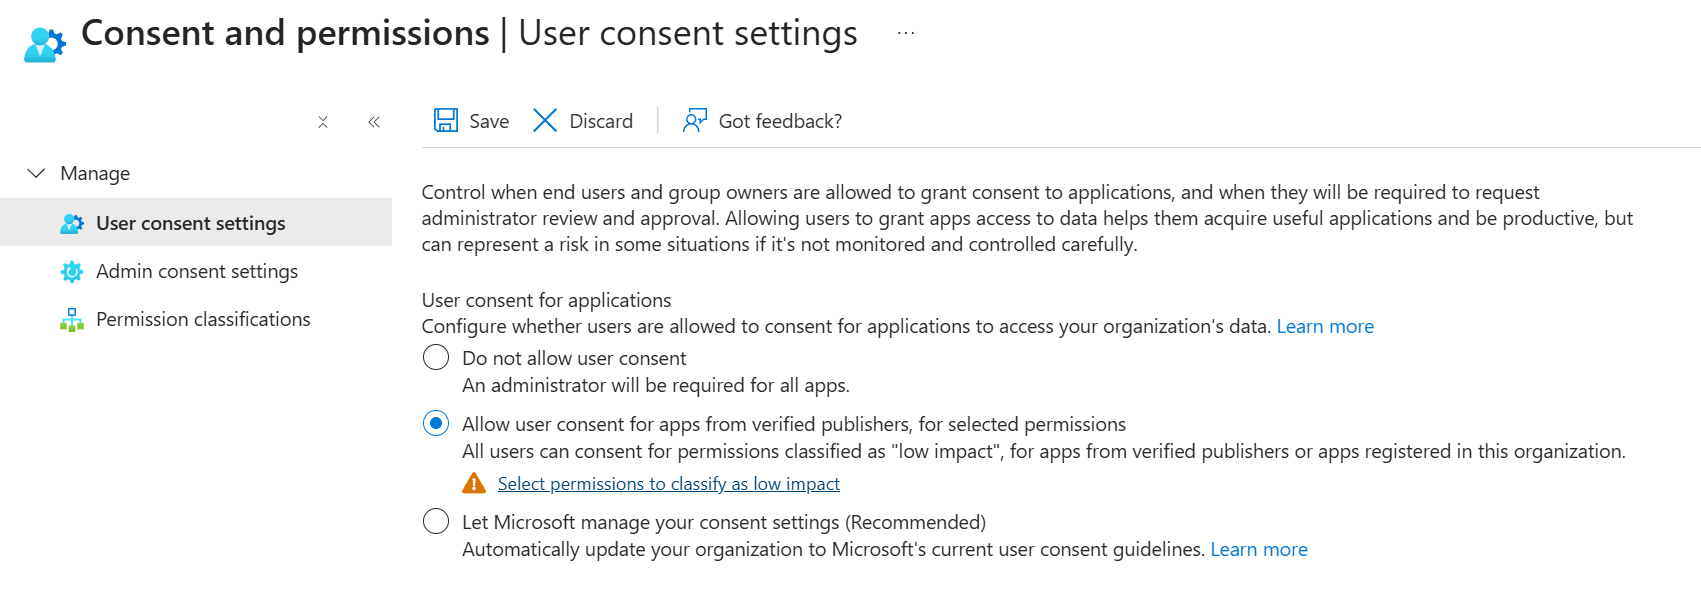Click the Consent and permissions header icon

click(x=44, y=44)
